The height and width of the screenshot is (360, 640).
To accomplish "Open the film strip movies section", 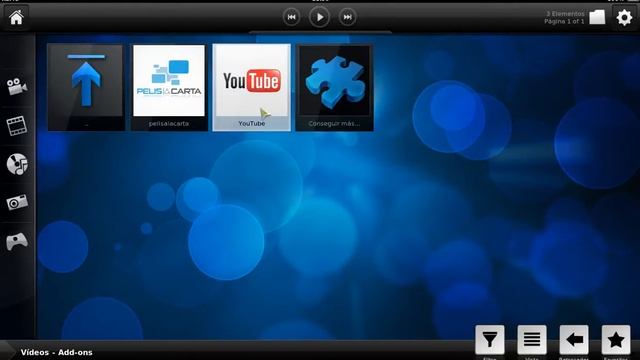I will pos(17,125).
